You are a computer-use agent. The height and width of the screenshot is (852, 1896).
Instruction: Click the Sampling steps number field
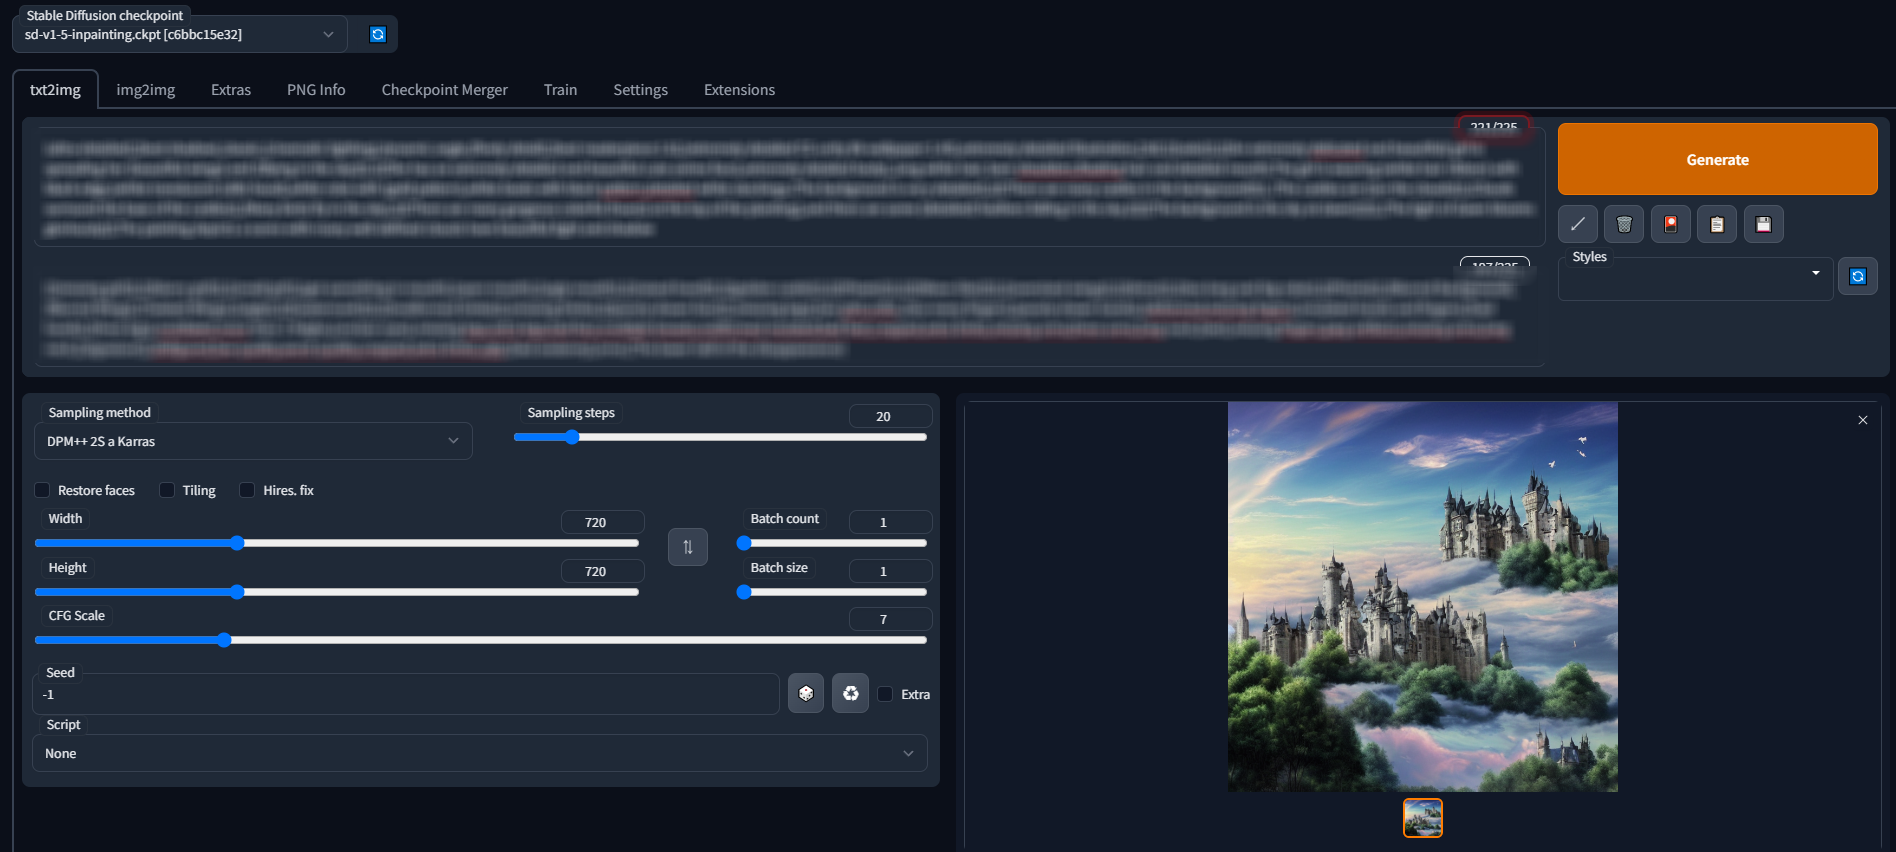(x=890, y=416)
